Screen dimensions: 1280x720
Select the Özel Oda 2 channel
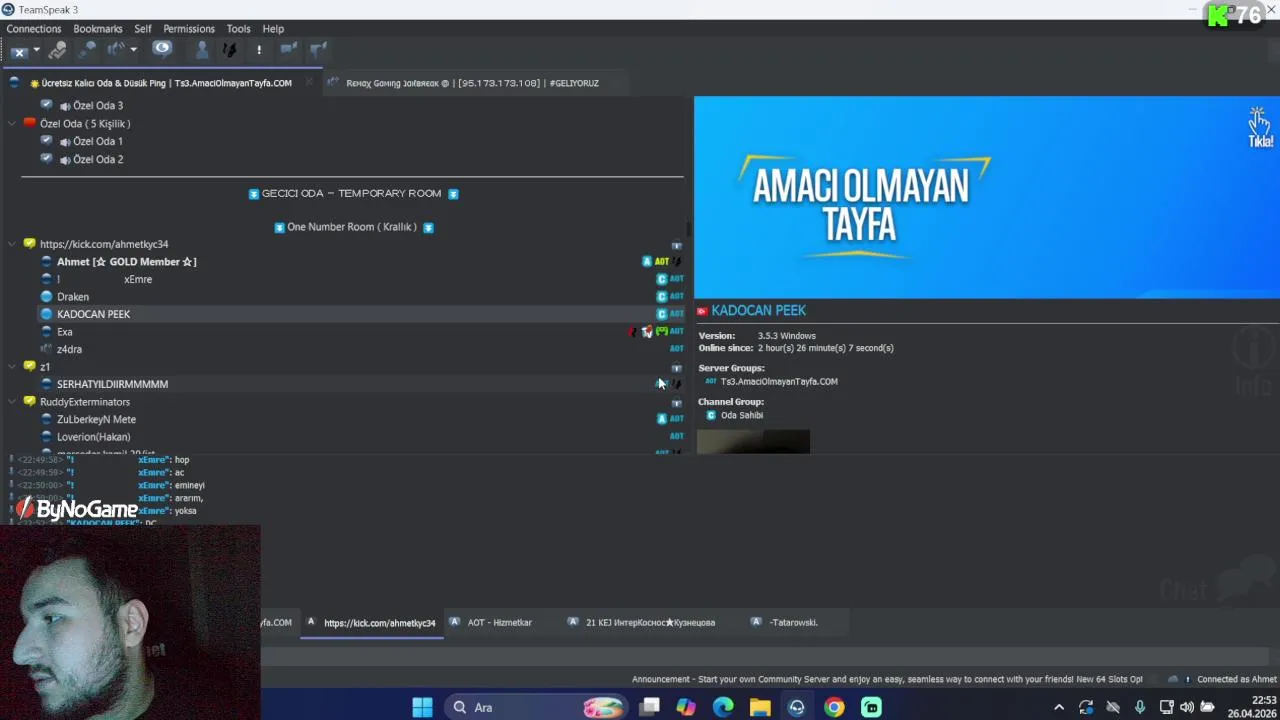[98, 160]
